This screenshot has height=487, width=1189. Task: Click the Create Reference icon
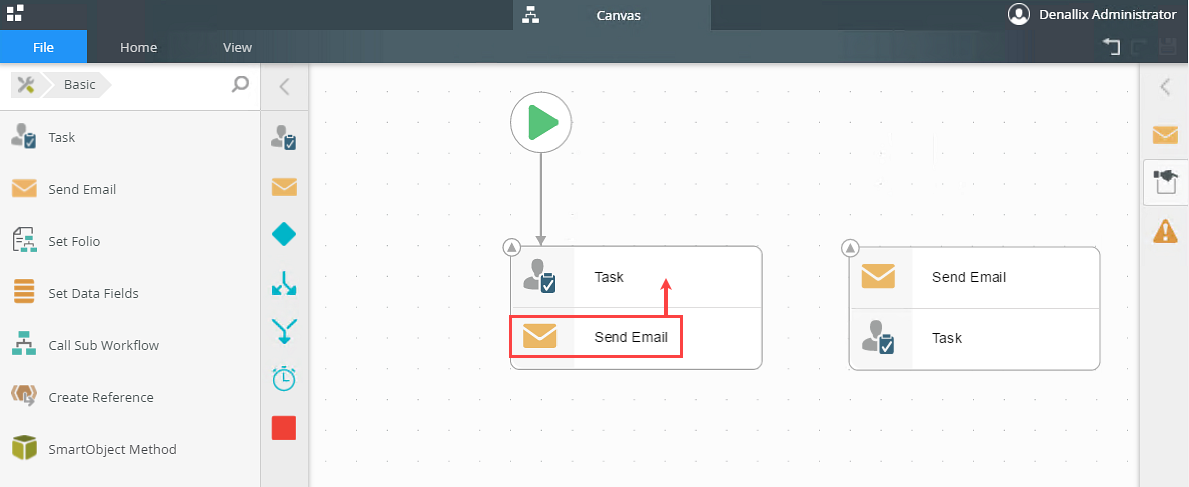pos(24,396)
